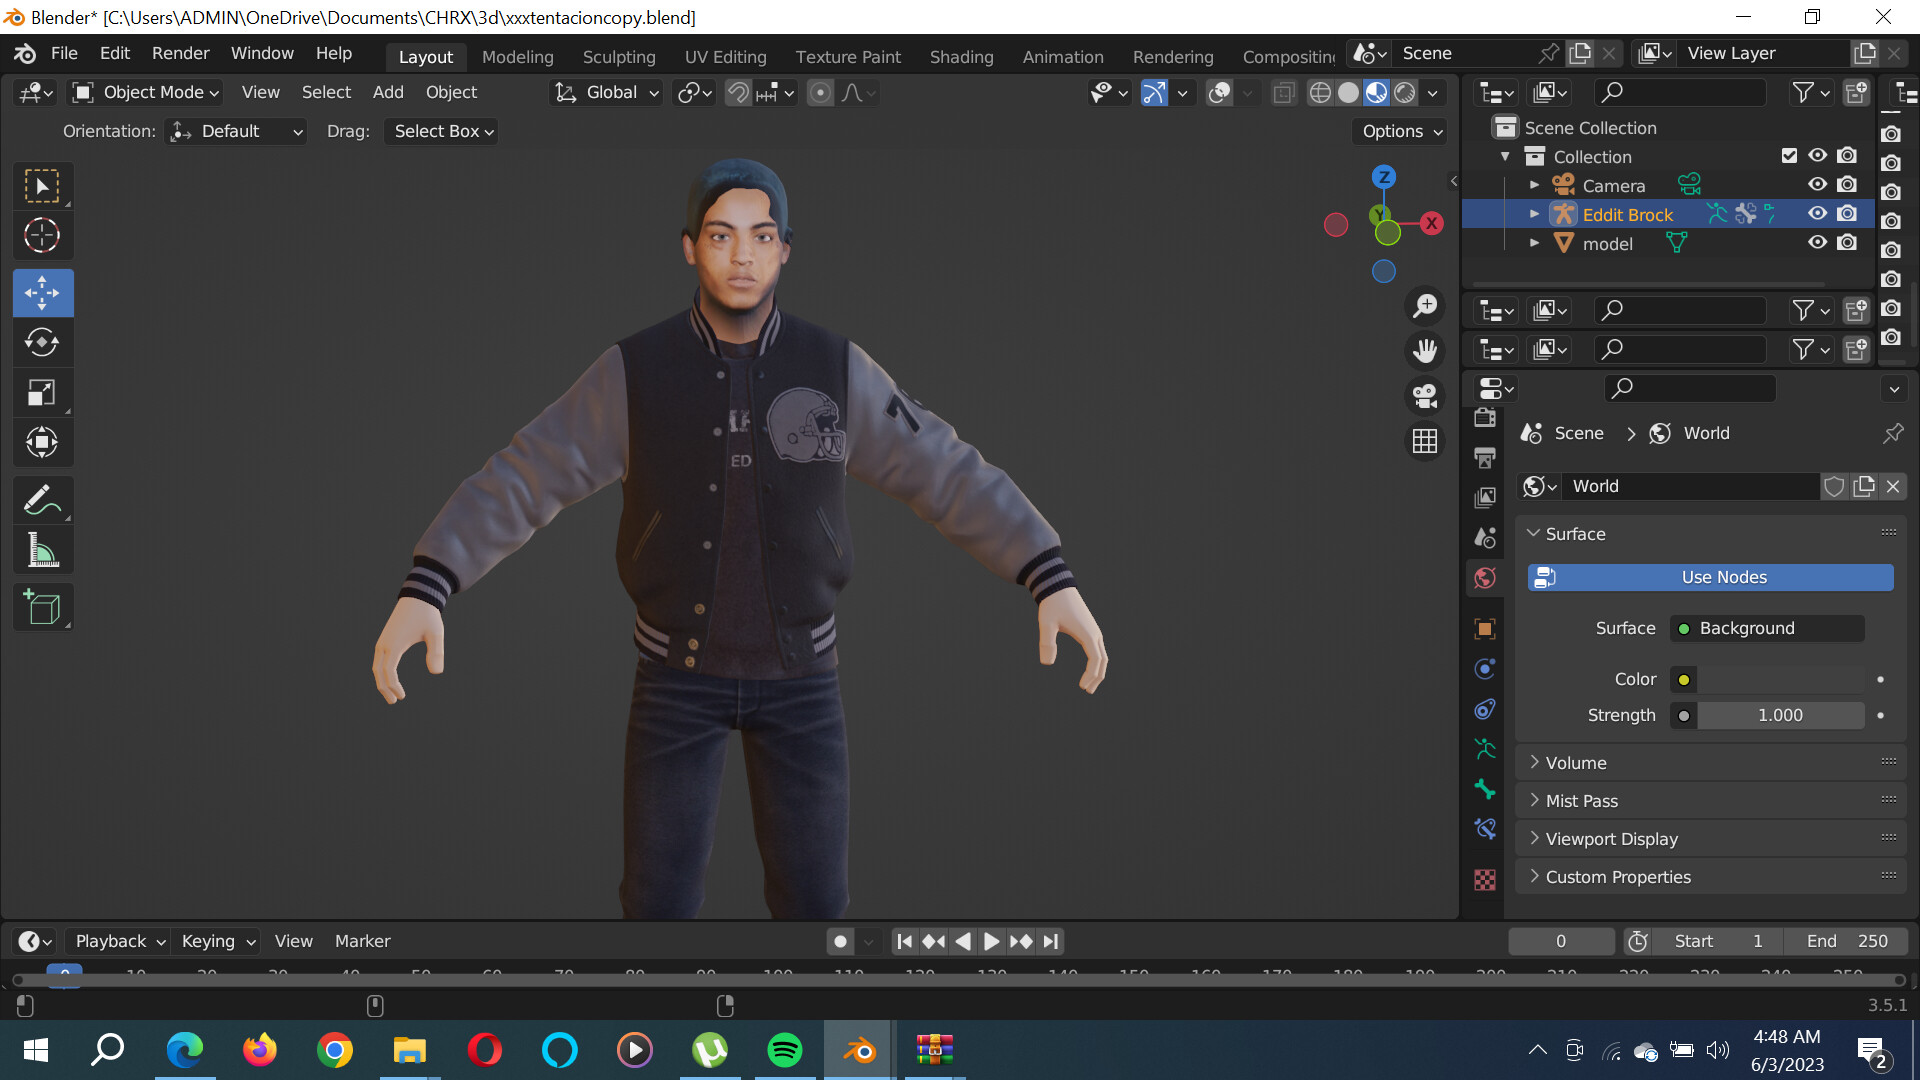Viewport: 1920px width, 1080px height.
Task: Open the Object Mode dropdown
Action: [x=144, y=92]
